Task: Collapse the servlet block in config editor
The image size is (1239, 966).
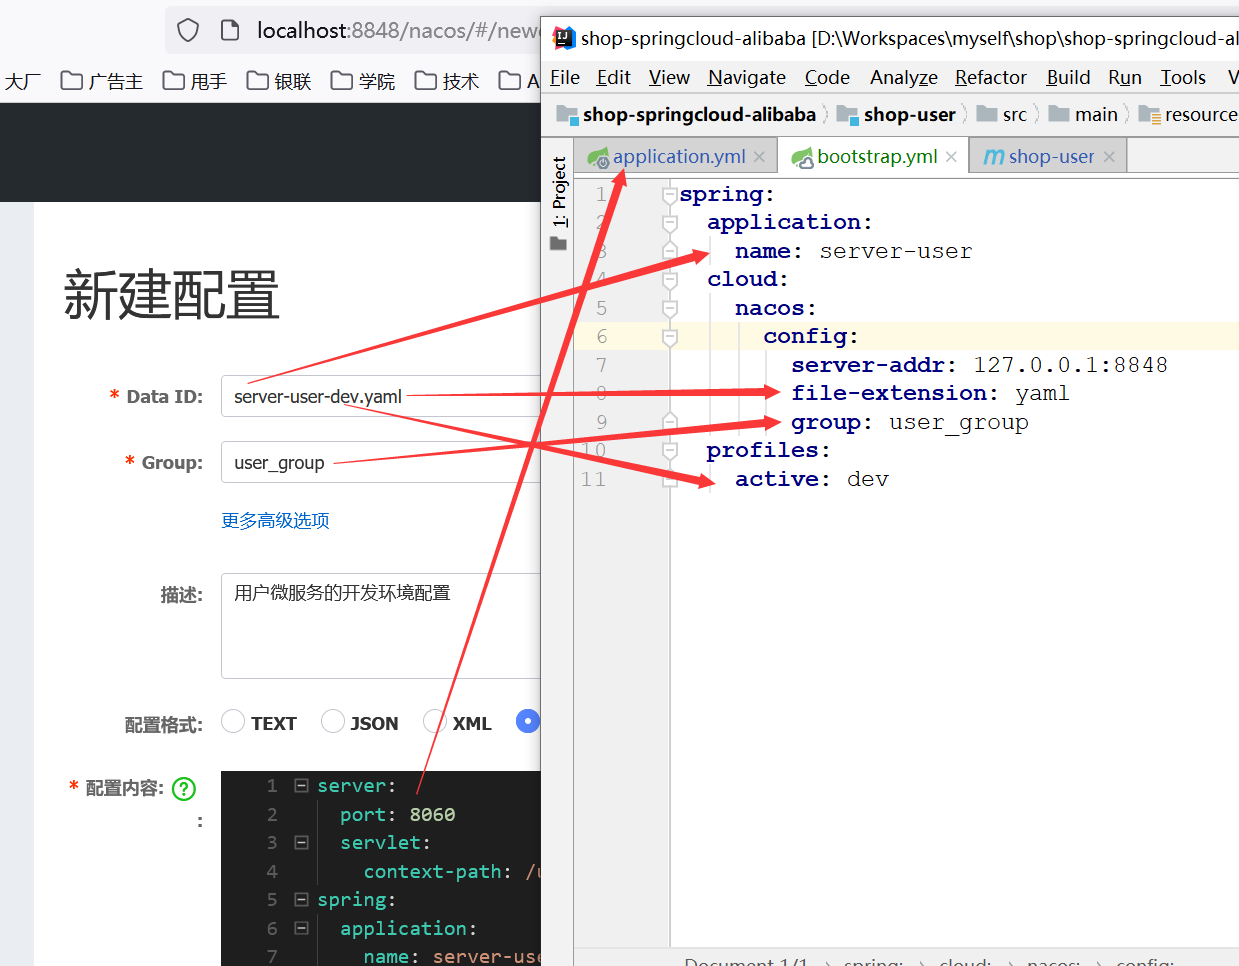Action: [x=301, y=843]
